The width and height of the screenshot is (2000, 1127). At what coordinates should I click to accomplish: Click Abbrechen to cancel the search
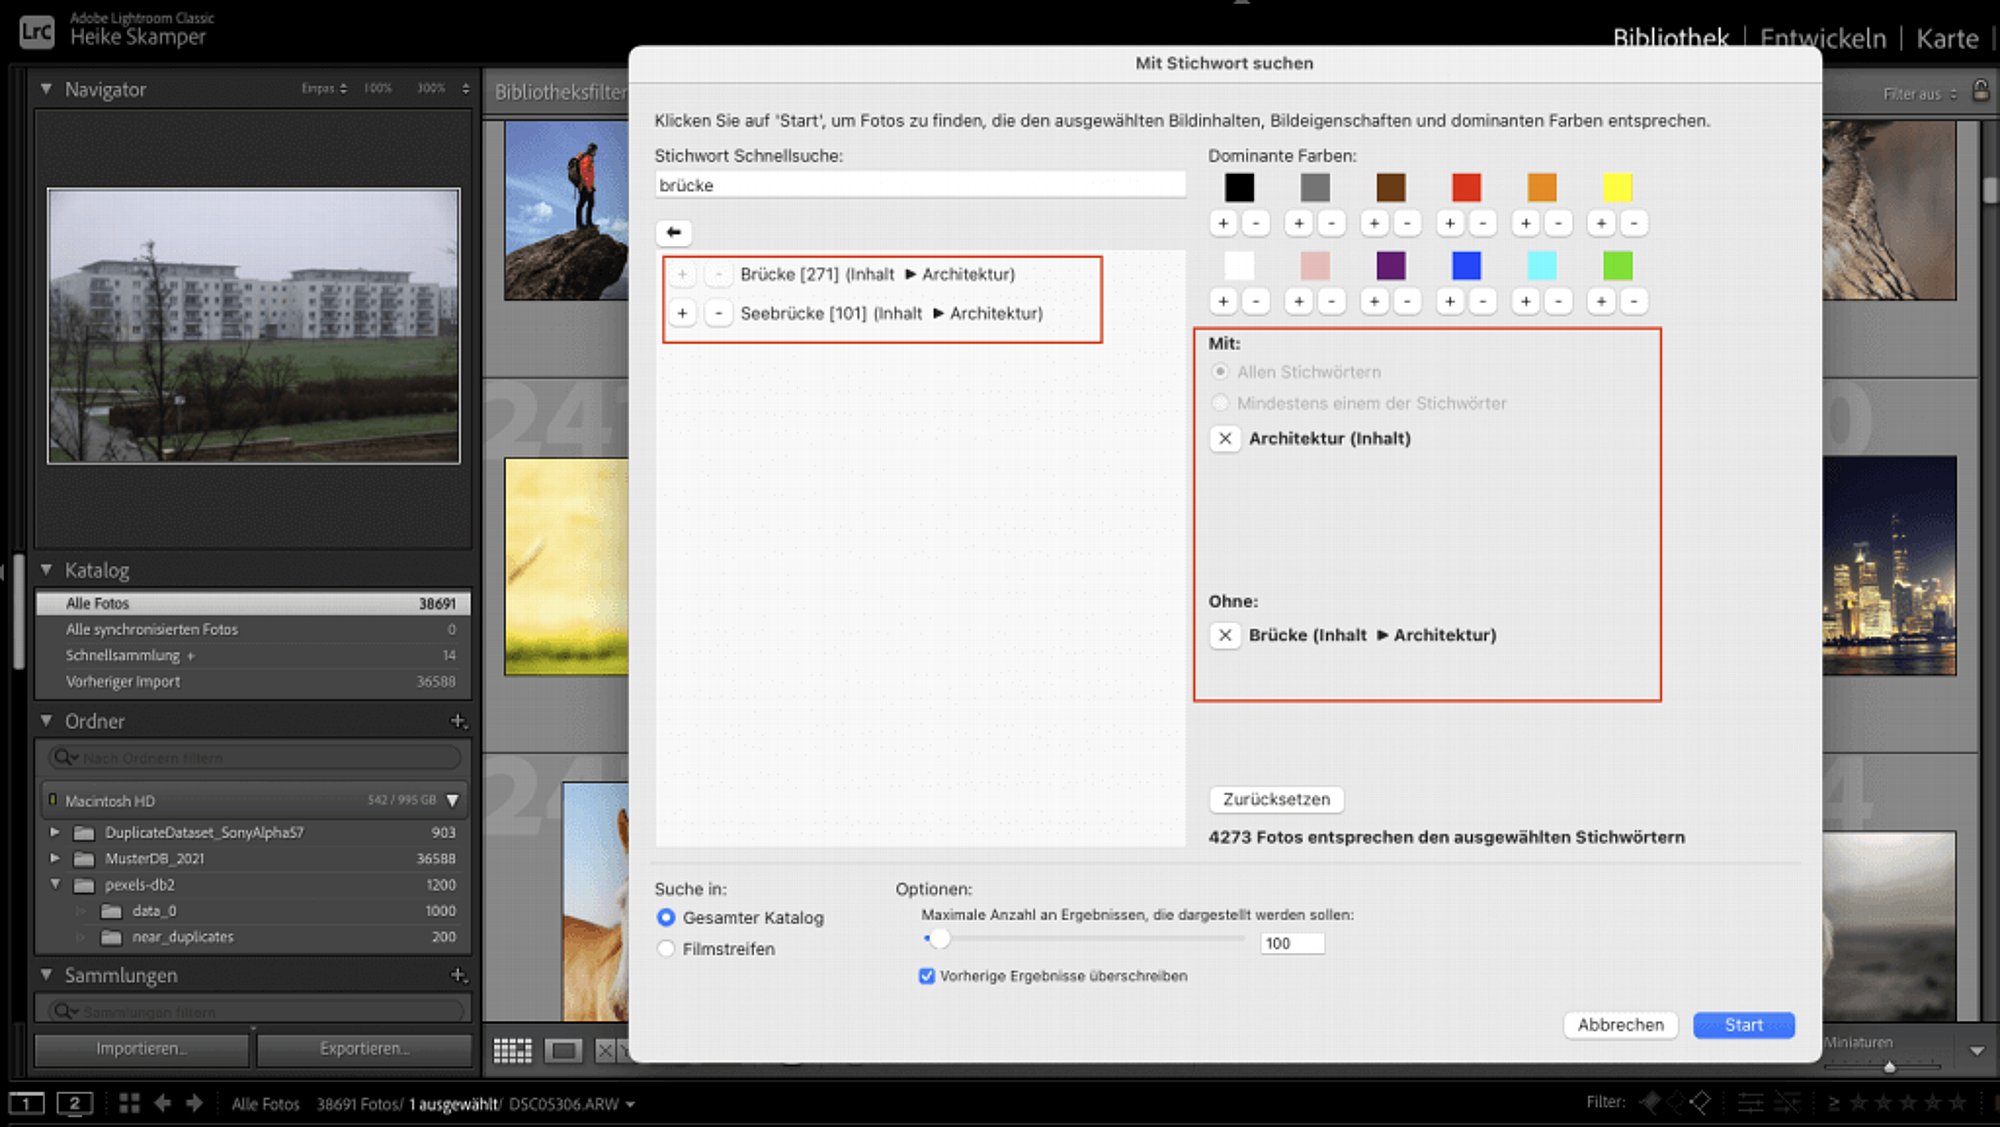[1620, 1025]
